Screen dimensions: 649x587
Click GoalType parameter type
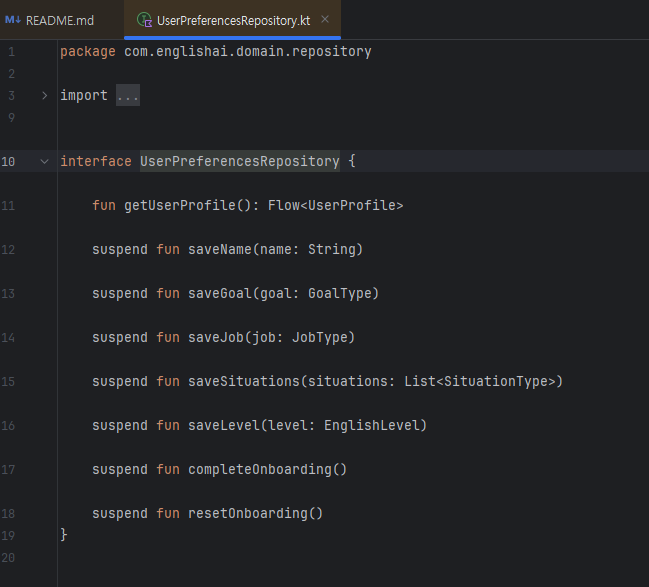[340, 294]
